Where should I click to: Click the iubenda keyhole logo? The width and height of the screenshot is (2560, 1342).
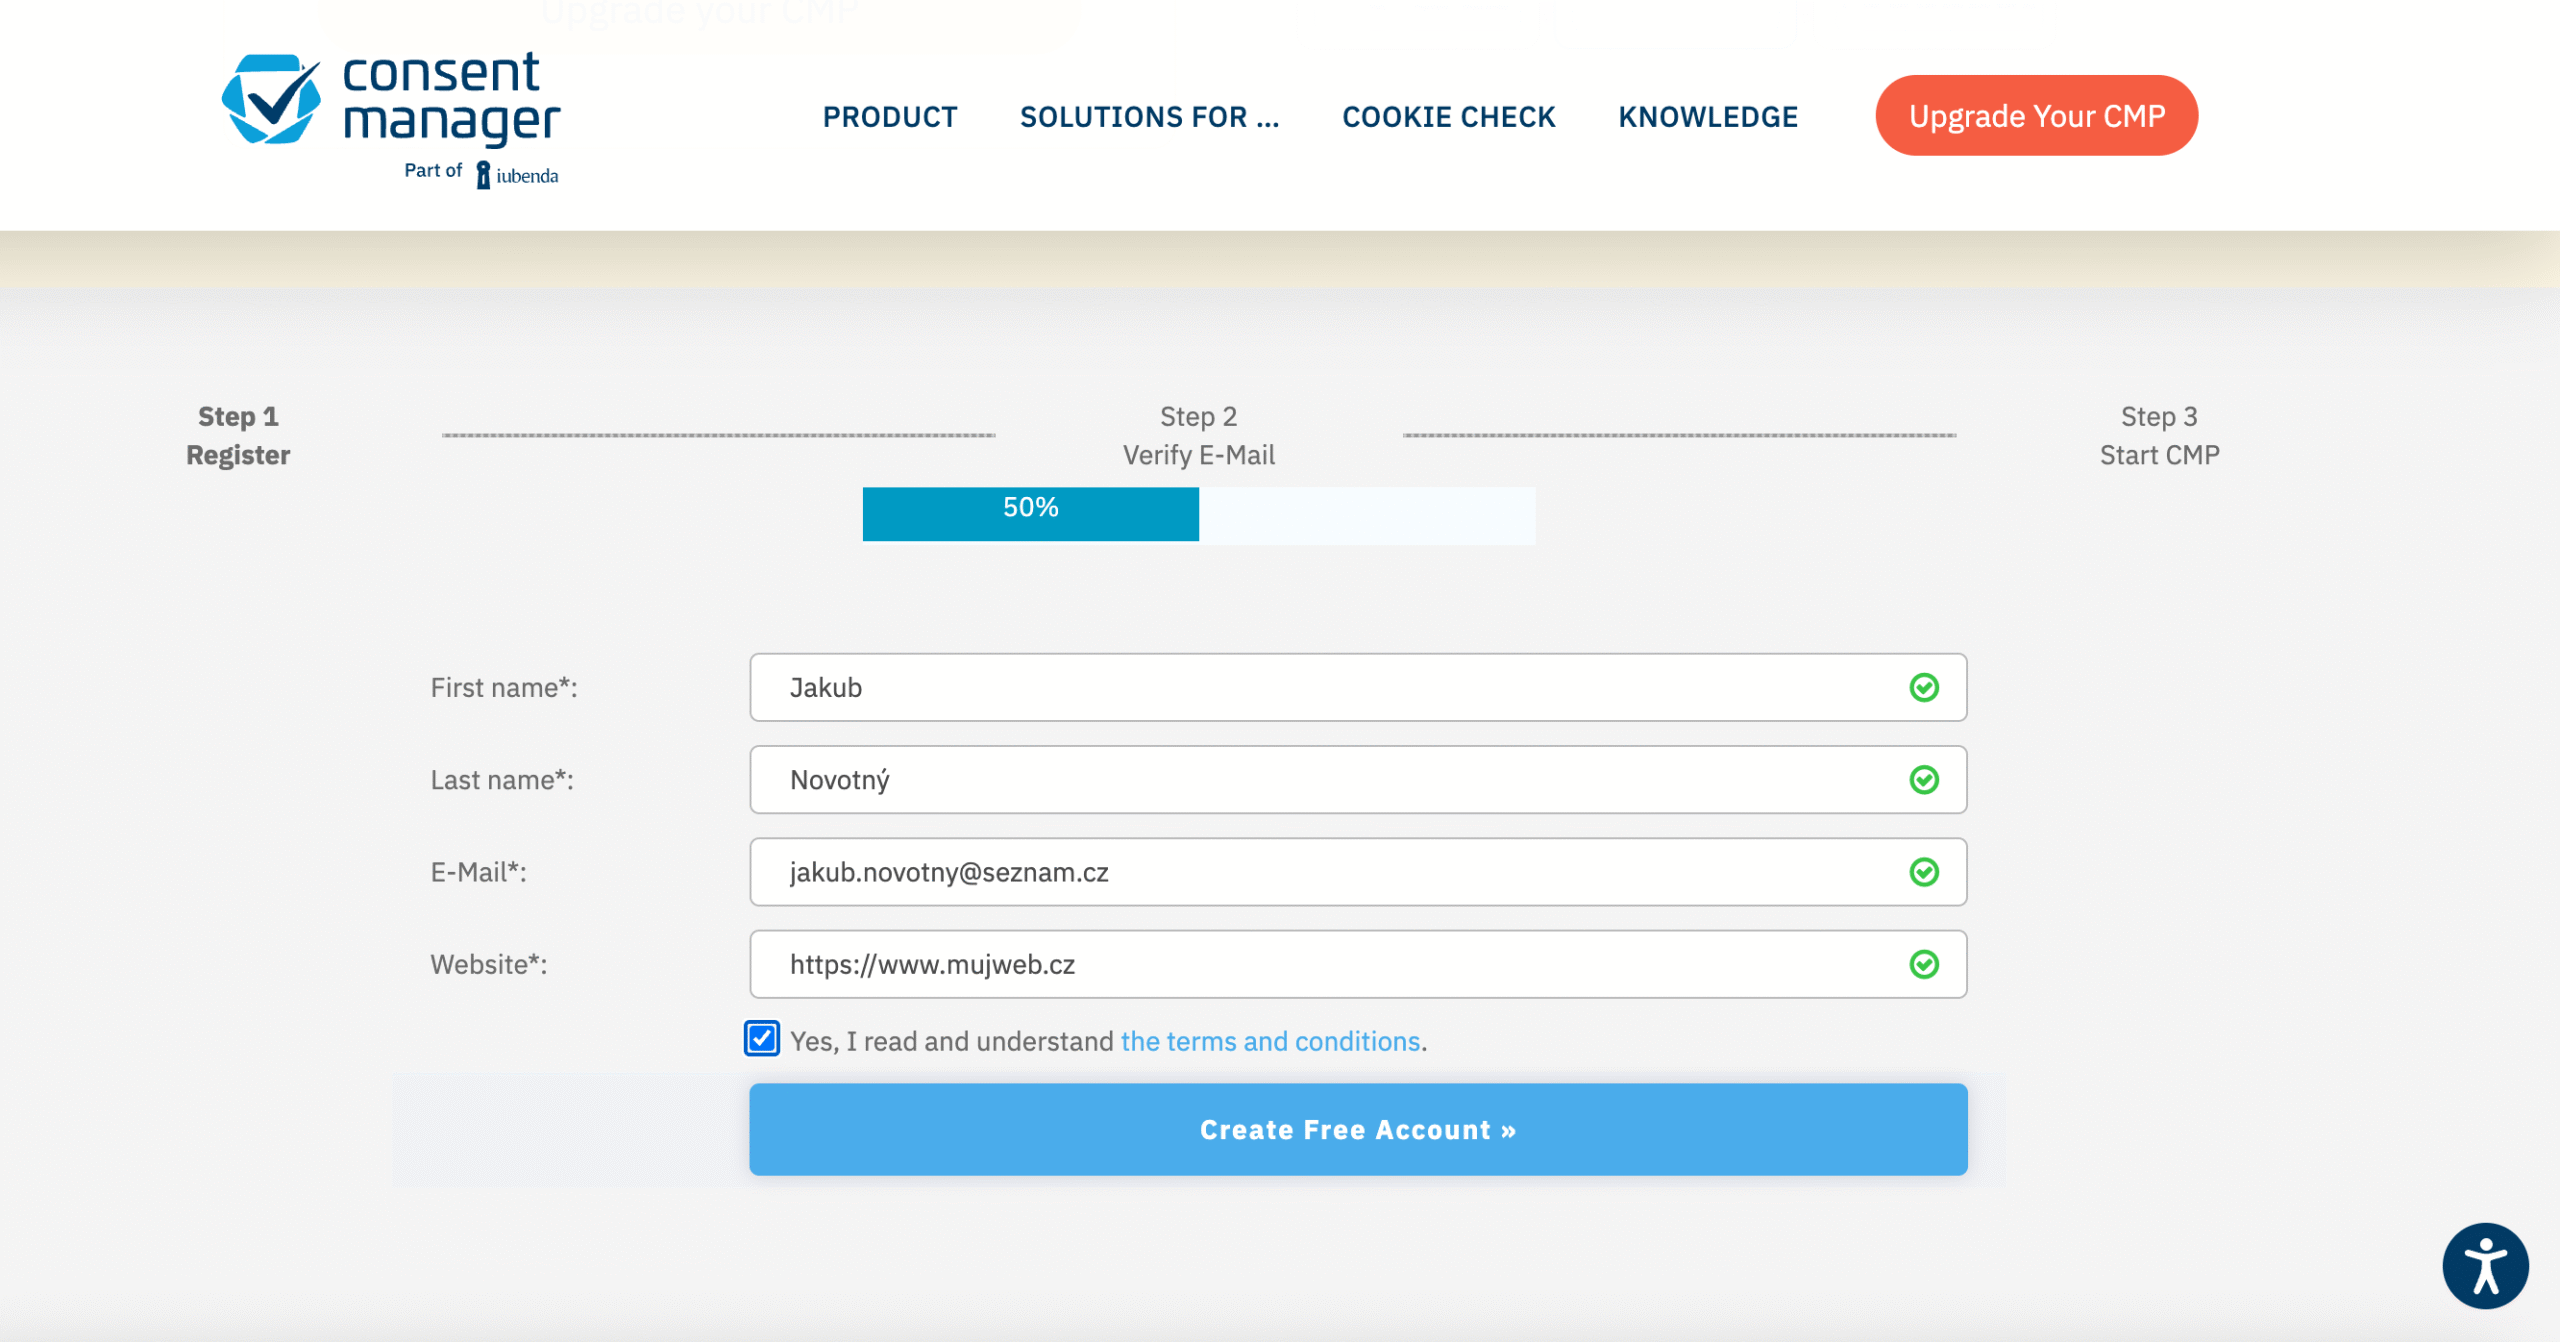coord(483,175)
